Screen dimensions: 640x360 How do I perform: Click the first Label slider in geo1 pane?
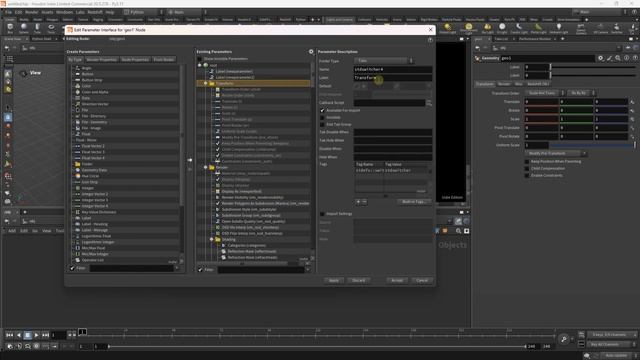tap(593, 67)
